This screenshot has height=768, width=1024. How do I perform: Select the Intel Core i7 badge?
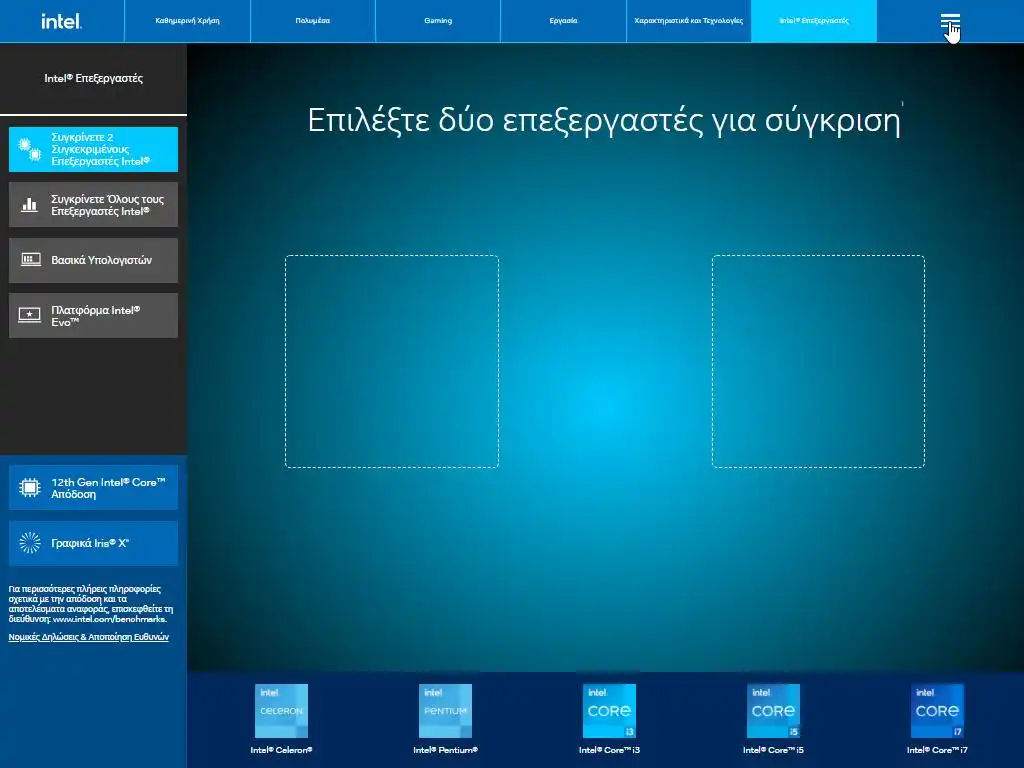937,711
